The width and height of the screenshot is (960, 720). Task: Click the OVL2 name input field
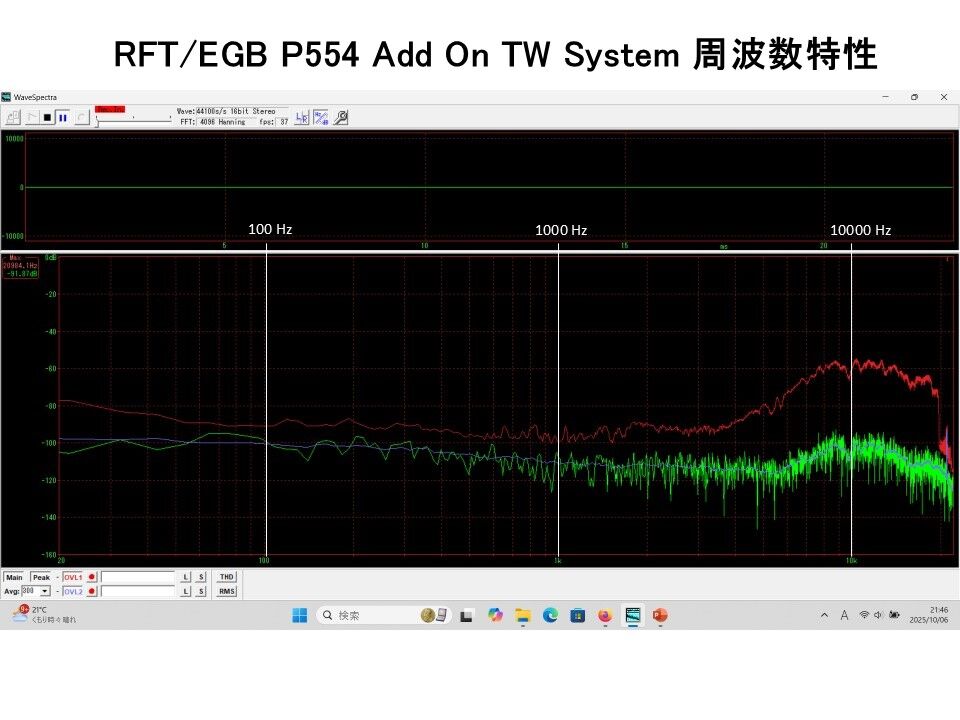[138, 591]
